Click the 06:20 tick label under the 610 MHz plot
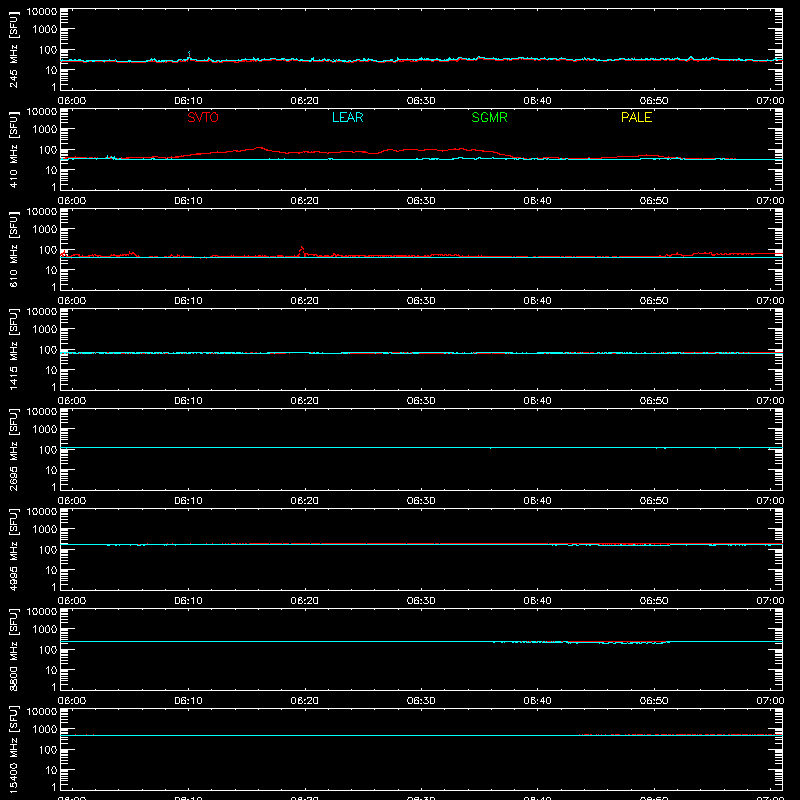800x800 pixels. click(305, 301)
